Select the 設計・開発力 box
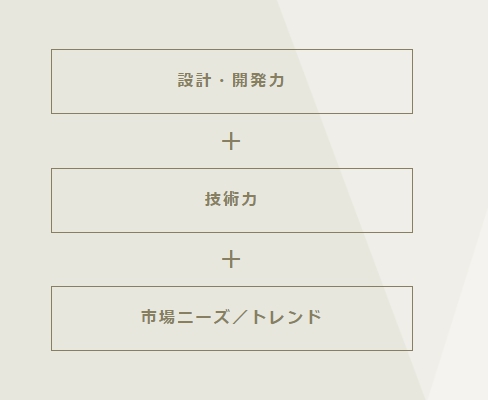 tap(232, 81)
